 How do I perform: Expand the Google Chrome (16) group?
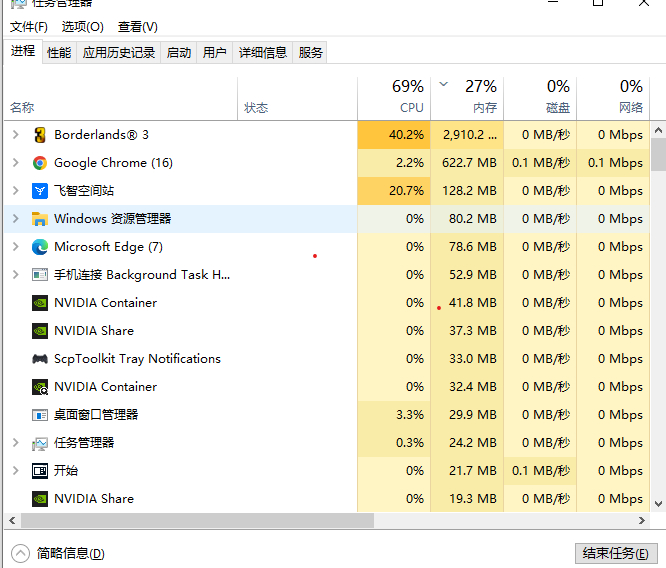pos(16,163)
